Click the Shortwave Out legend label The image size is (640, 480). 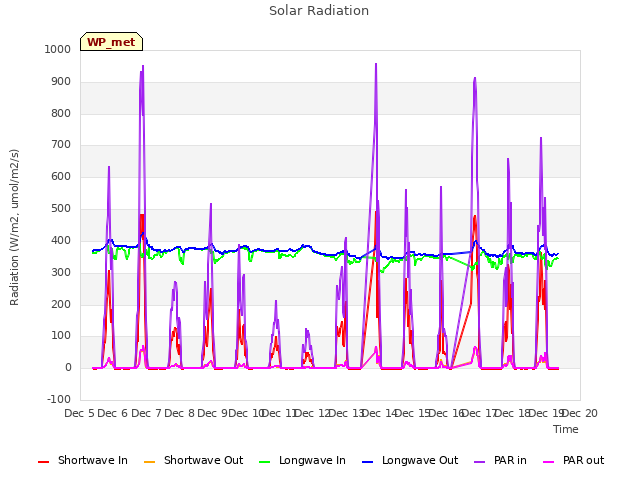pos(203,460)
